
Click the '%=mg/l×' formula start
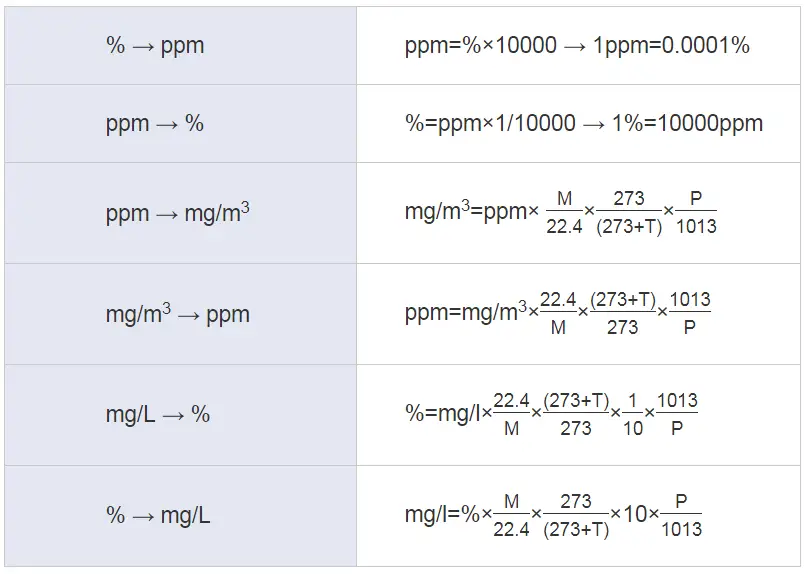[448, 413]
